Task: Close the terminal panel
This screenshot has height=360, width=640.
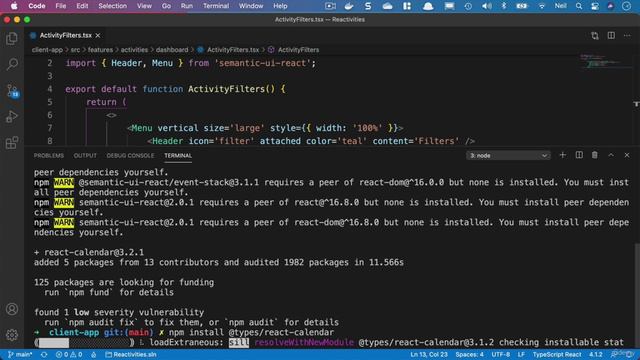Action: pos(627,155)
